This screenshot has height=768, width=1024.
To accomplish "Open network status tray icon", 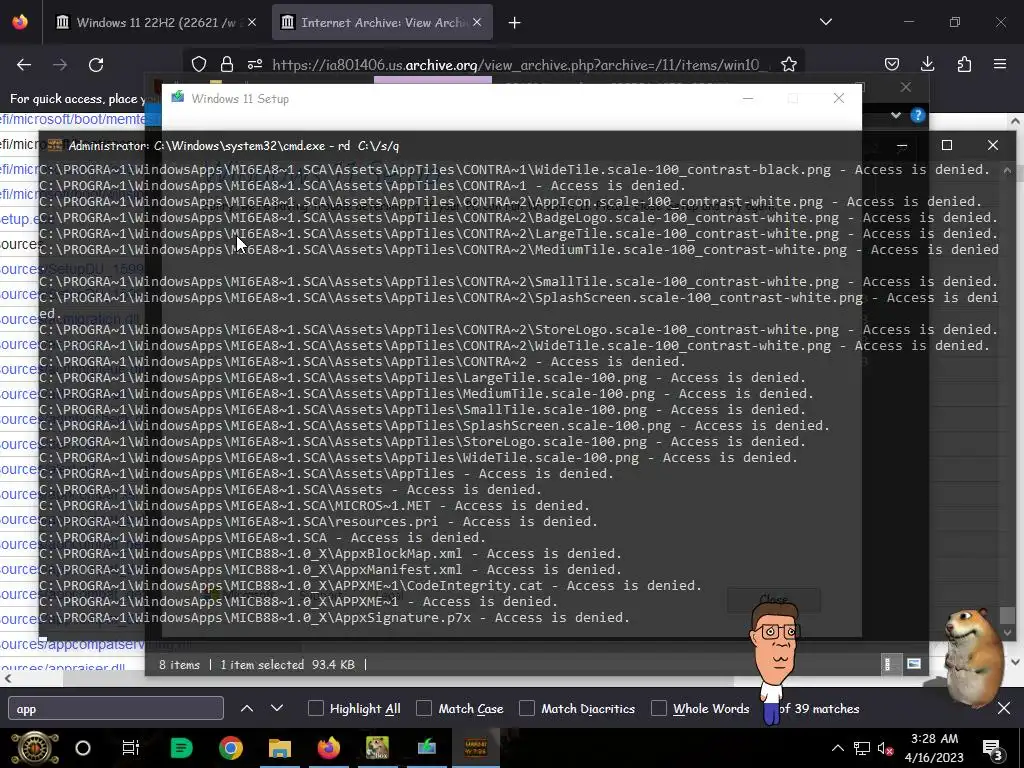I will (862, 748).
